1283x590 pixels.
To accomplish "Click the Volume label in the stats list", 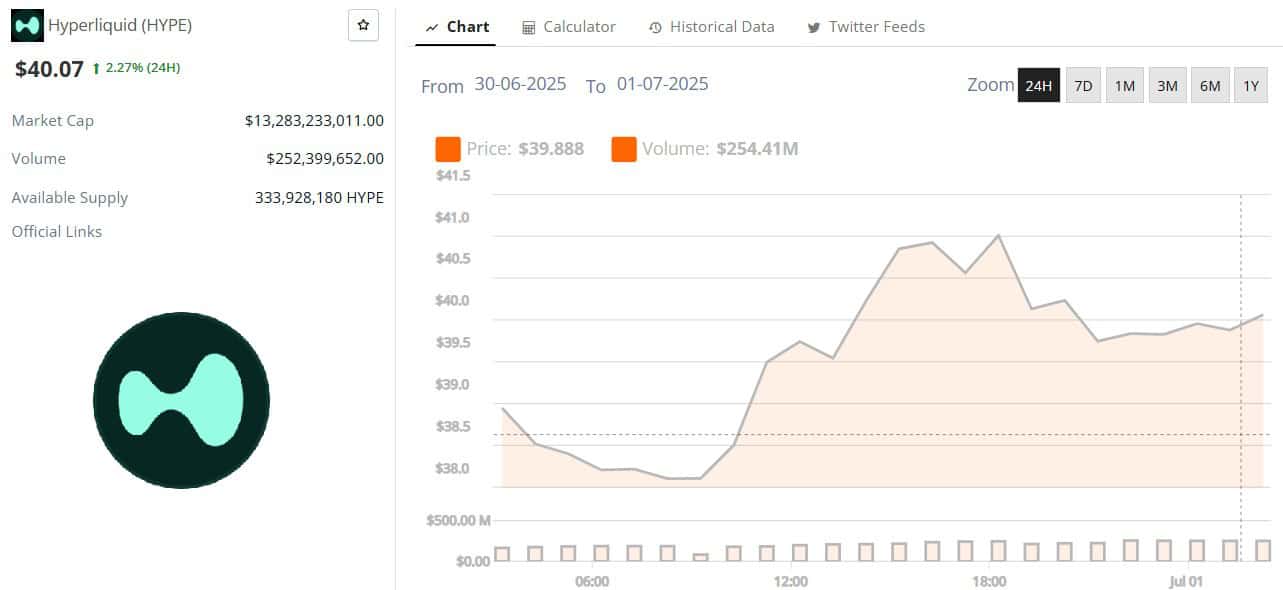I will point(38,158).
